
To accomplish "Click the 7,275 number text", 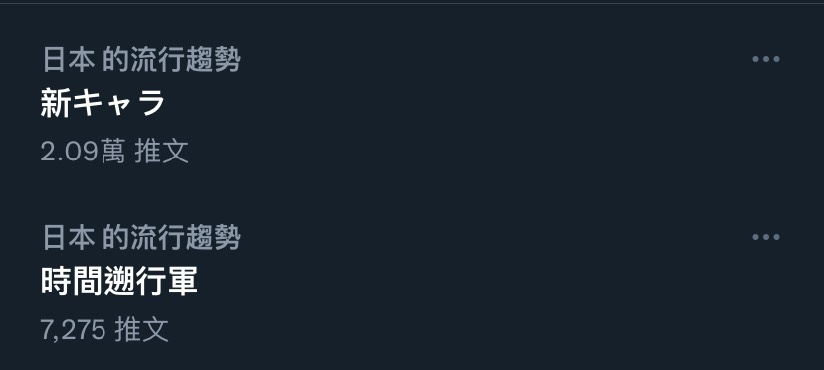I will point(73,331).
